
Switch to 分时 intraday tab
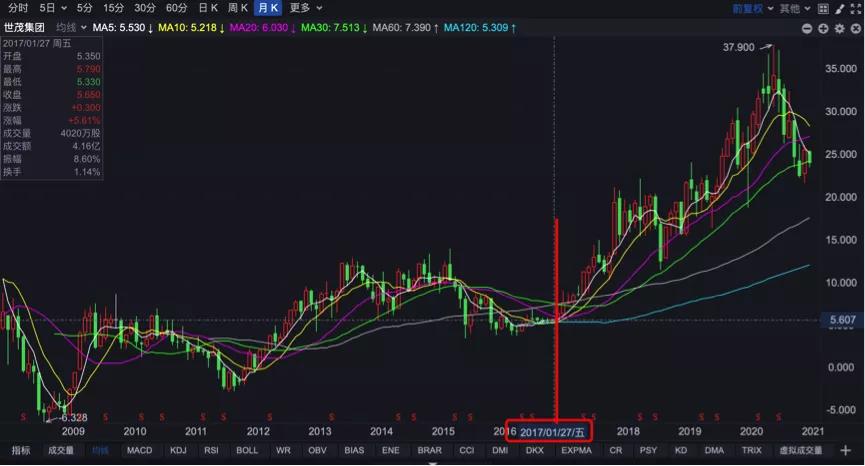tap(18, 8)
